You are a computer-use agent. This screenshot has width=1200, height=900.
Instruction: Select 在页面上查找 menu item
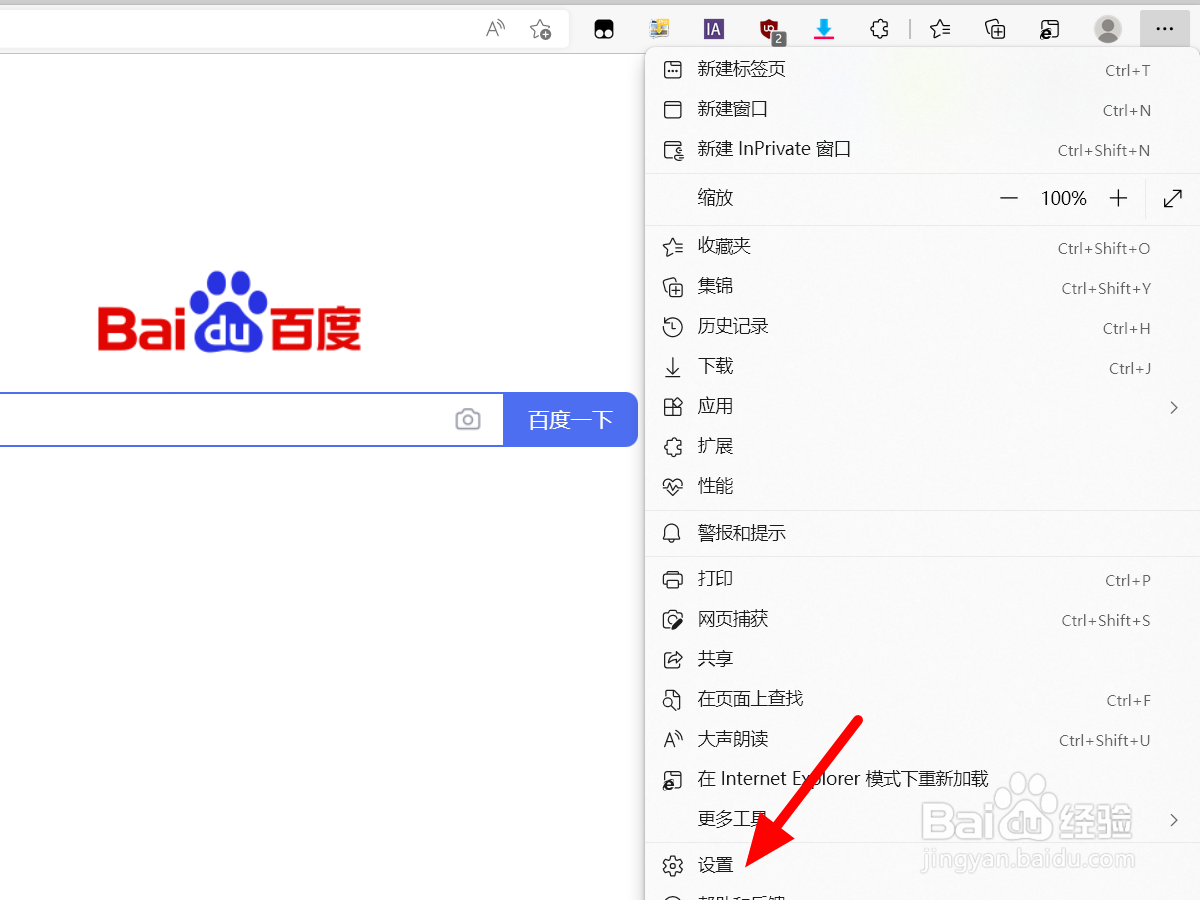tap(922, 699)
